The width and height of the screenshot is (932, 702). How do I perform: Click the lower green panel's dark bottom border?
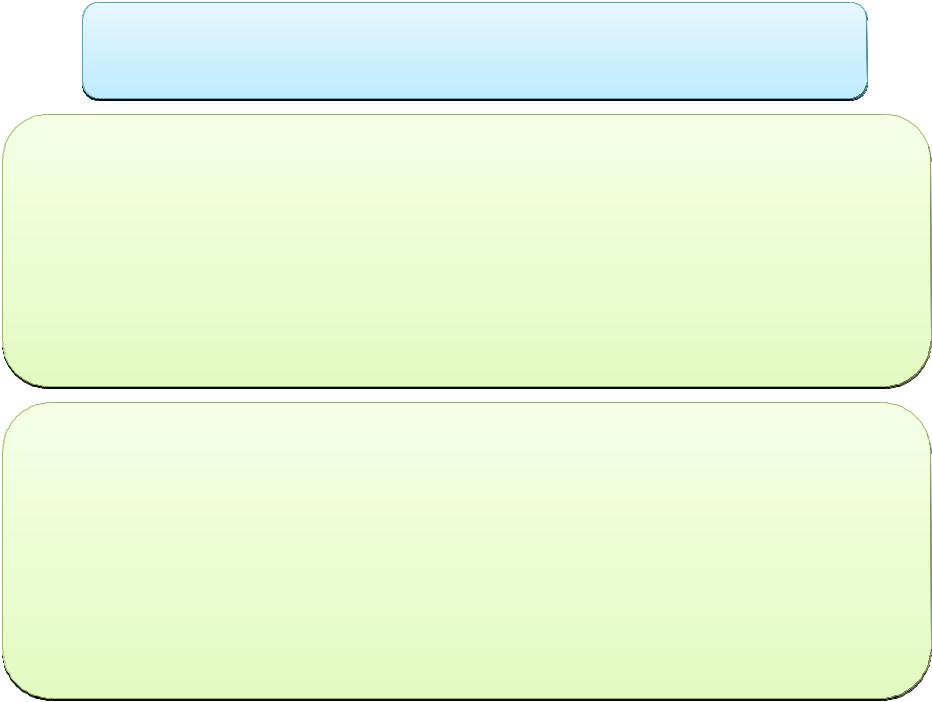coord(467,699)
